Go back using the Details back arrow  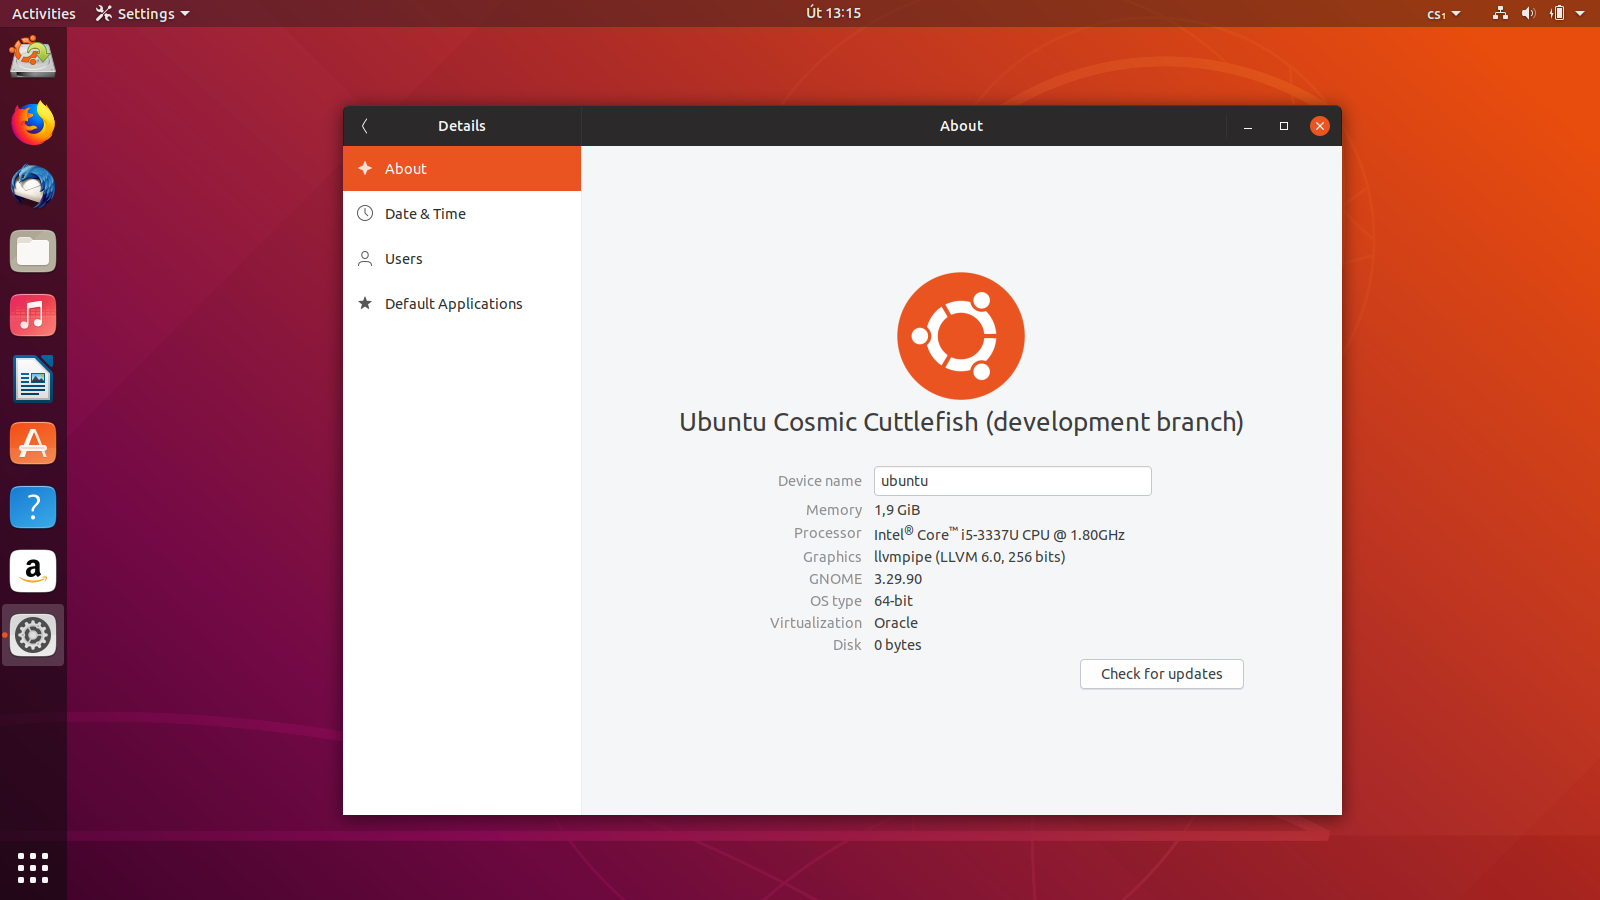(365, 126)
